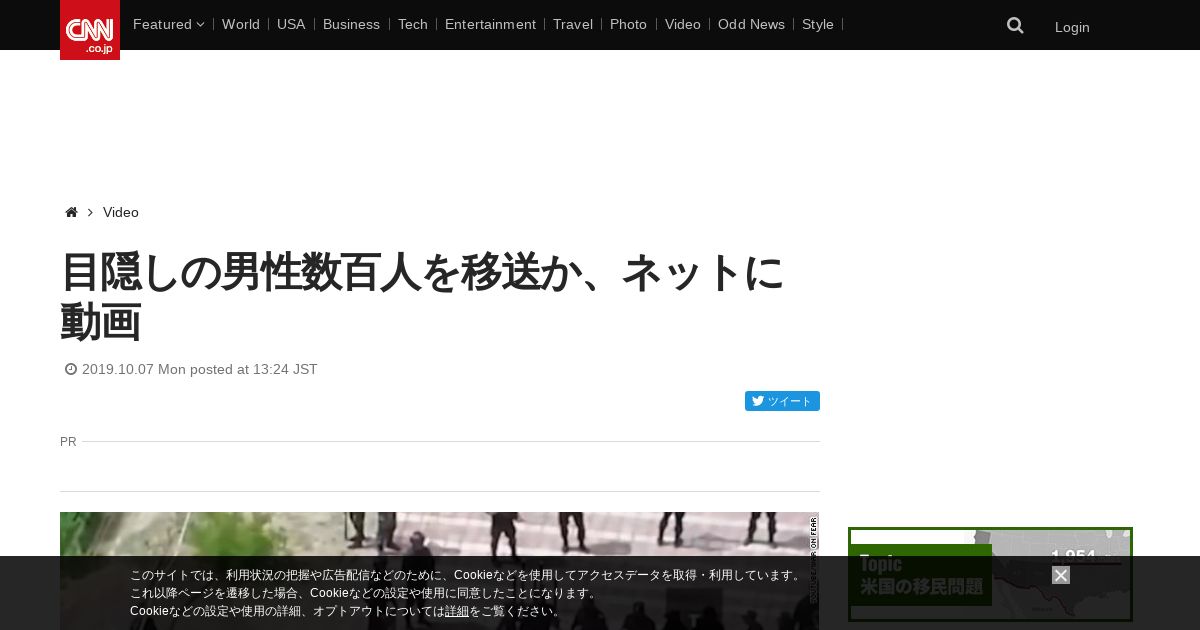Open the Topic 米国の移民問題 banner
Image resolution: width=1200 pixels, height=630 pixels.
[990, 575]
